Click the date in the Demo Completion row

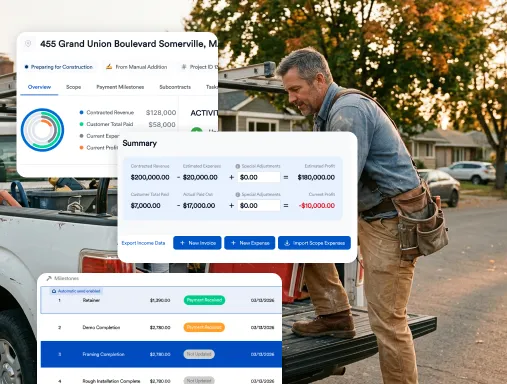pyautogui.click(x=262, y=327)
